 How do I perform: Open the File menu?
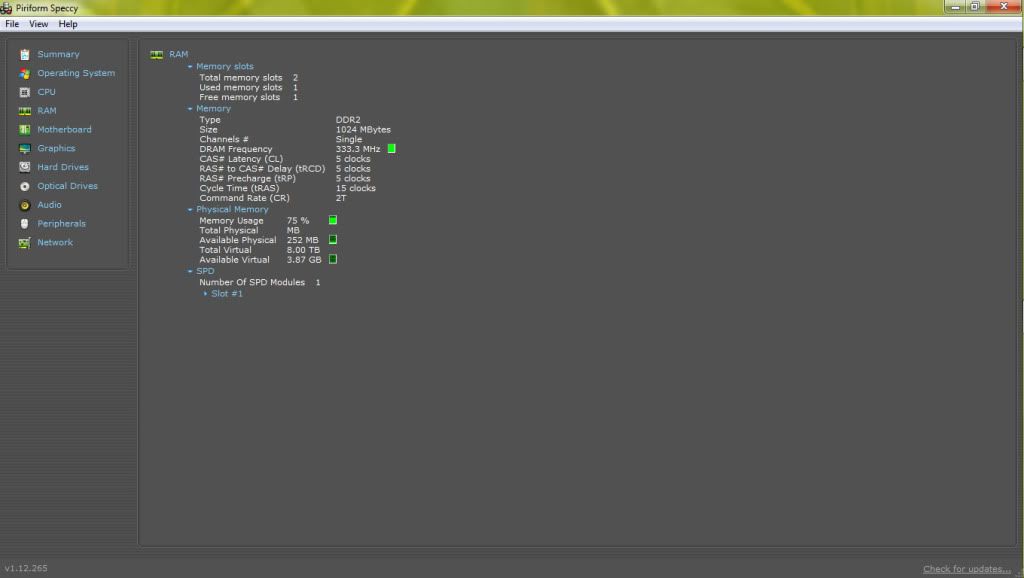12,24
